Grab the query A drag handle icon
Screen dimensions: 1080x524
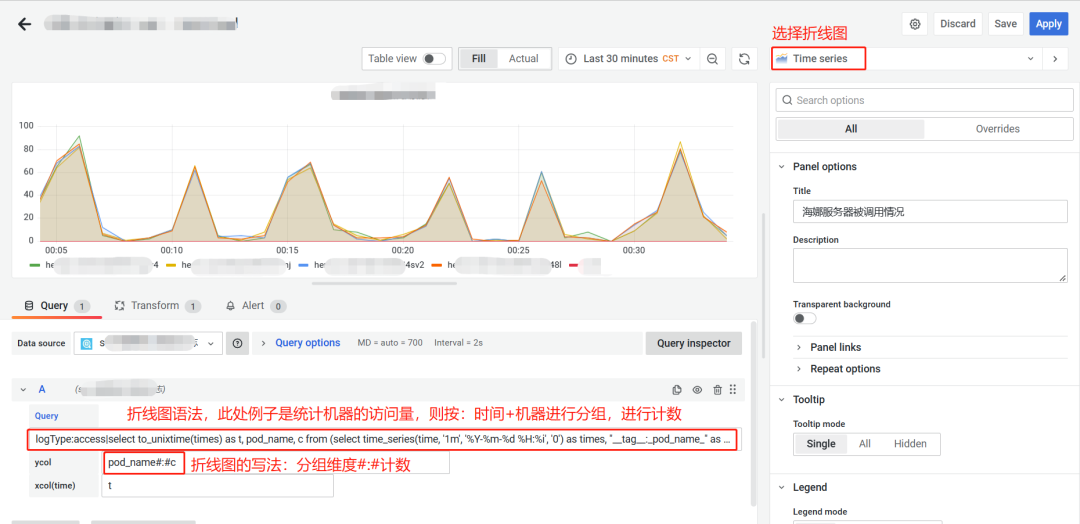pos(733,390)
